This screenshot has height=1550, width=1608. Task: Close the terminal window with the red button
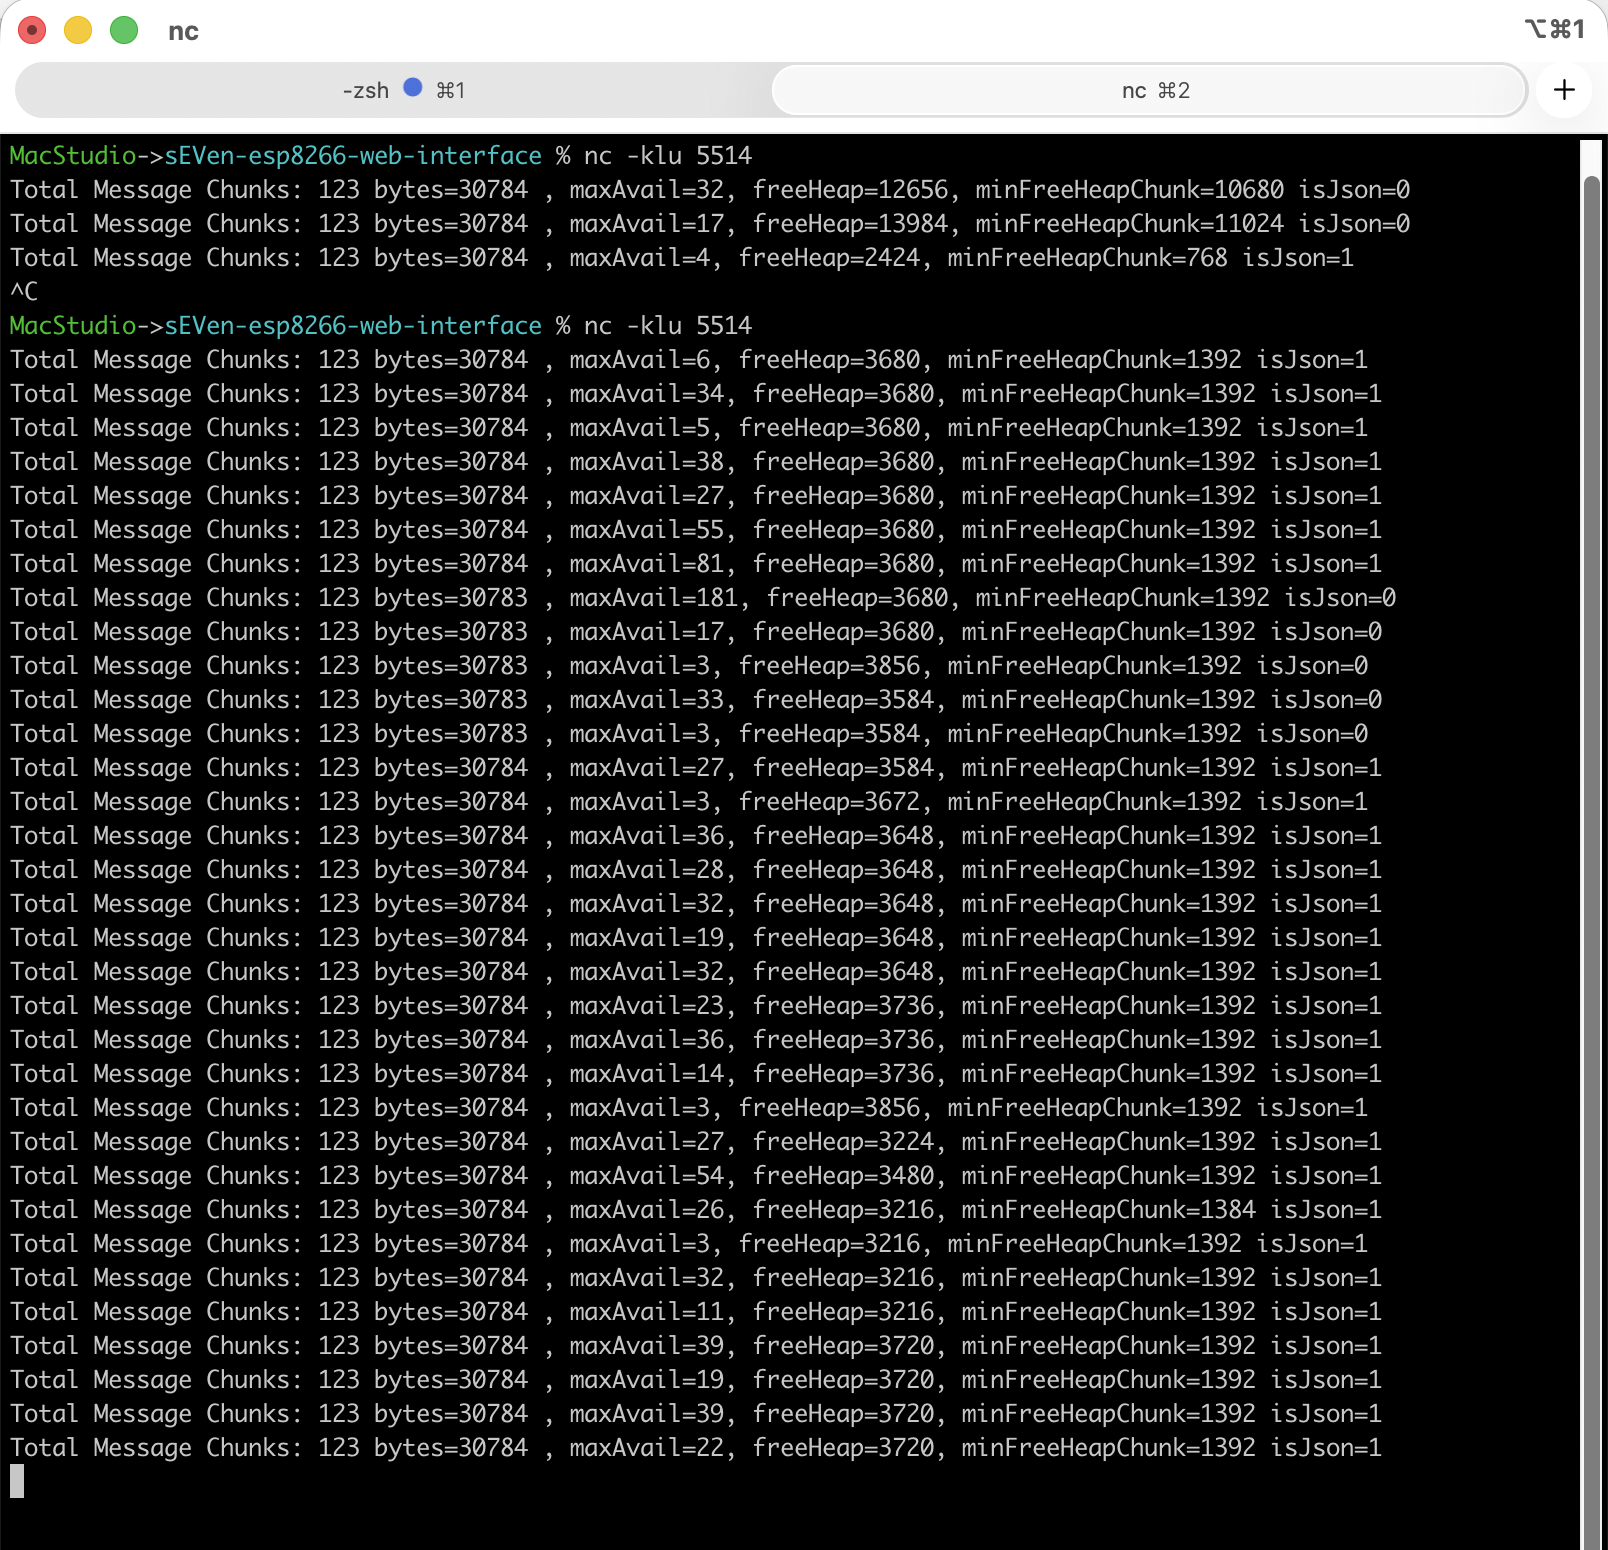pyautogui.click(x=32, y=31)
